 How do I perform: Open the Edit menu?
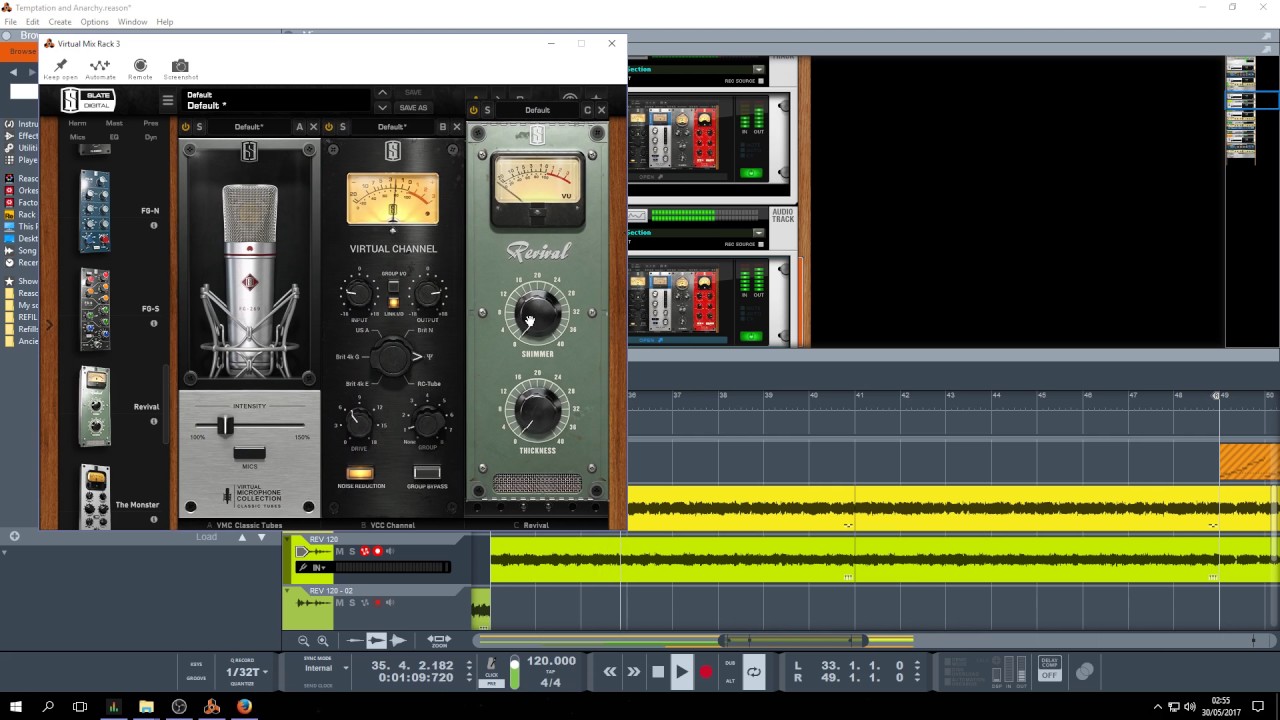(x=32, y=21)
